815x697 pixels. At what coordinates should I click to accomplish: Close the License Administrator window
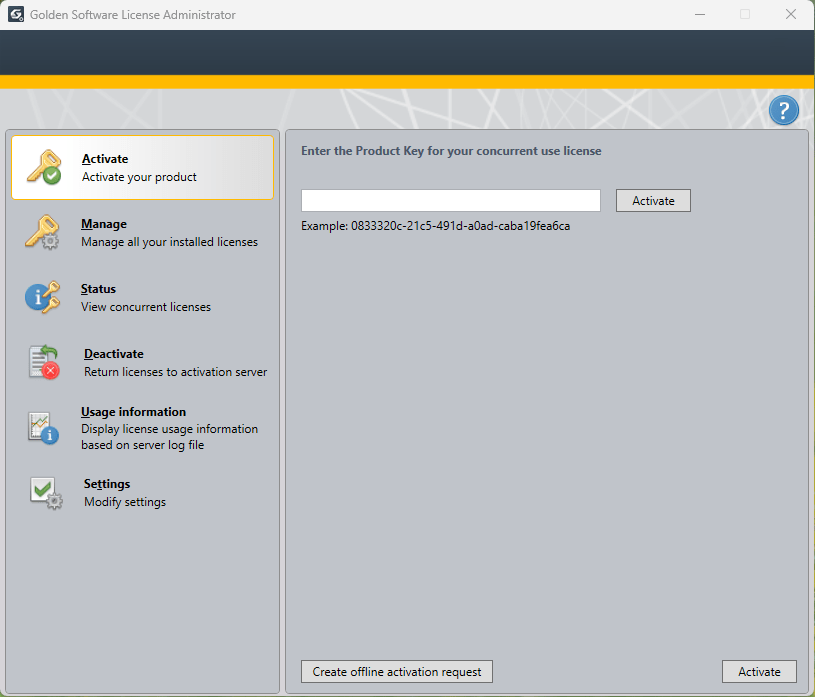[x=791, y=15]
